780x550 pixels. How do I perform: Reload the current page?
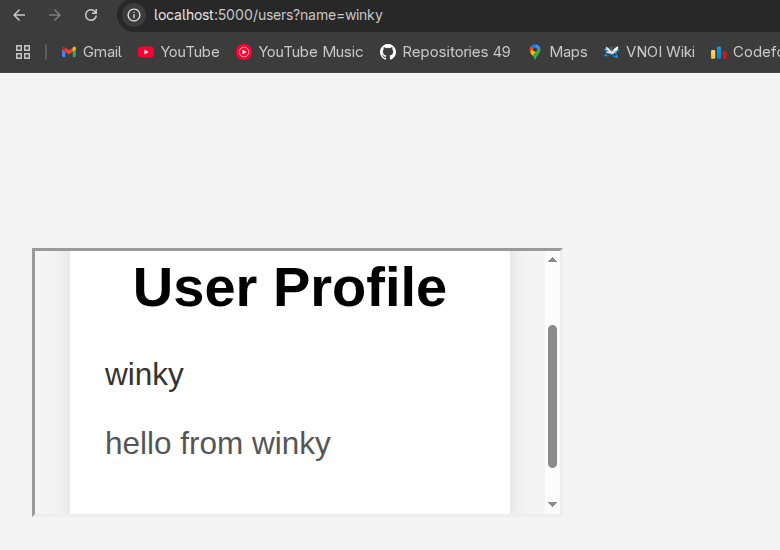click(x=91, y=15)
